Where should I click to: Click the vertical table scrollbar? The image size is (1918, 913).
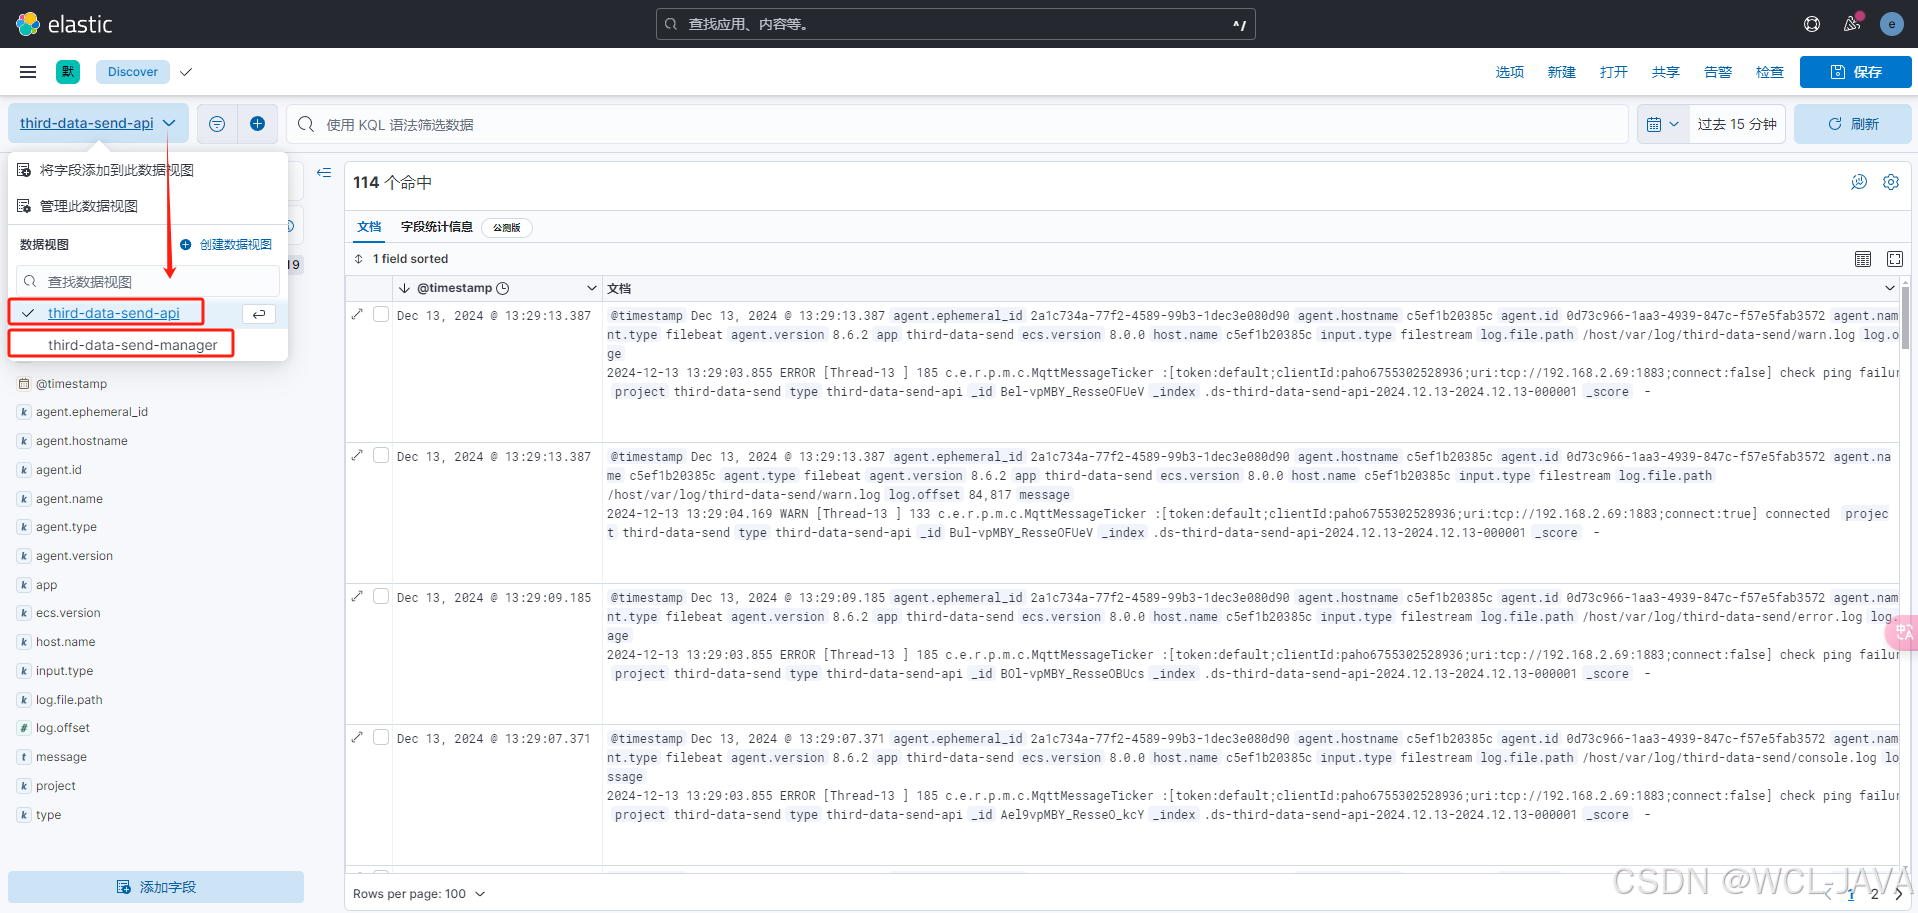click(x=1905, y=316)
